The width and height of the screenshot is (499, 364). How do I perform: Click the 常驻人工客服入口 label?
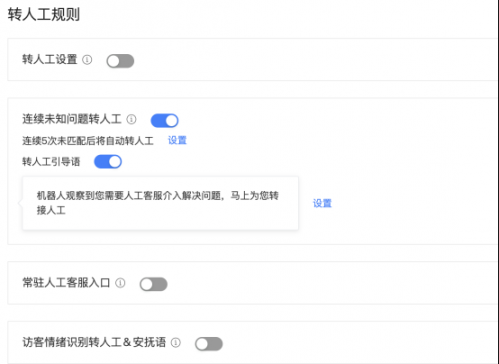[x=66, y=283]
